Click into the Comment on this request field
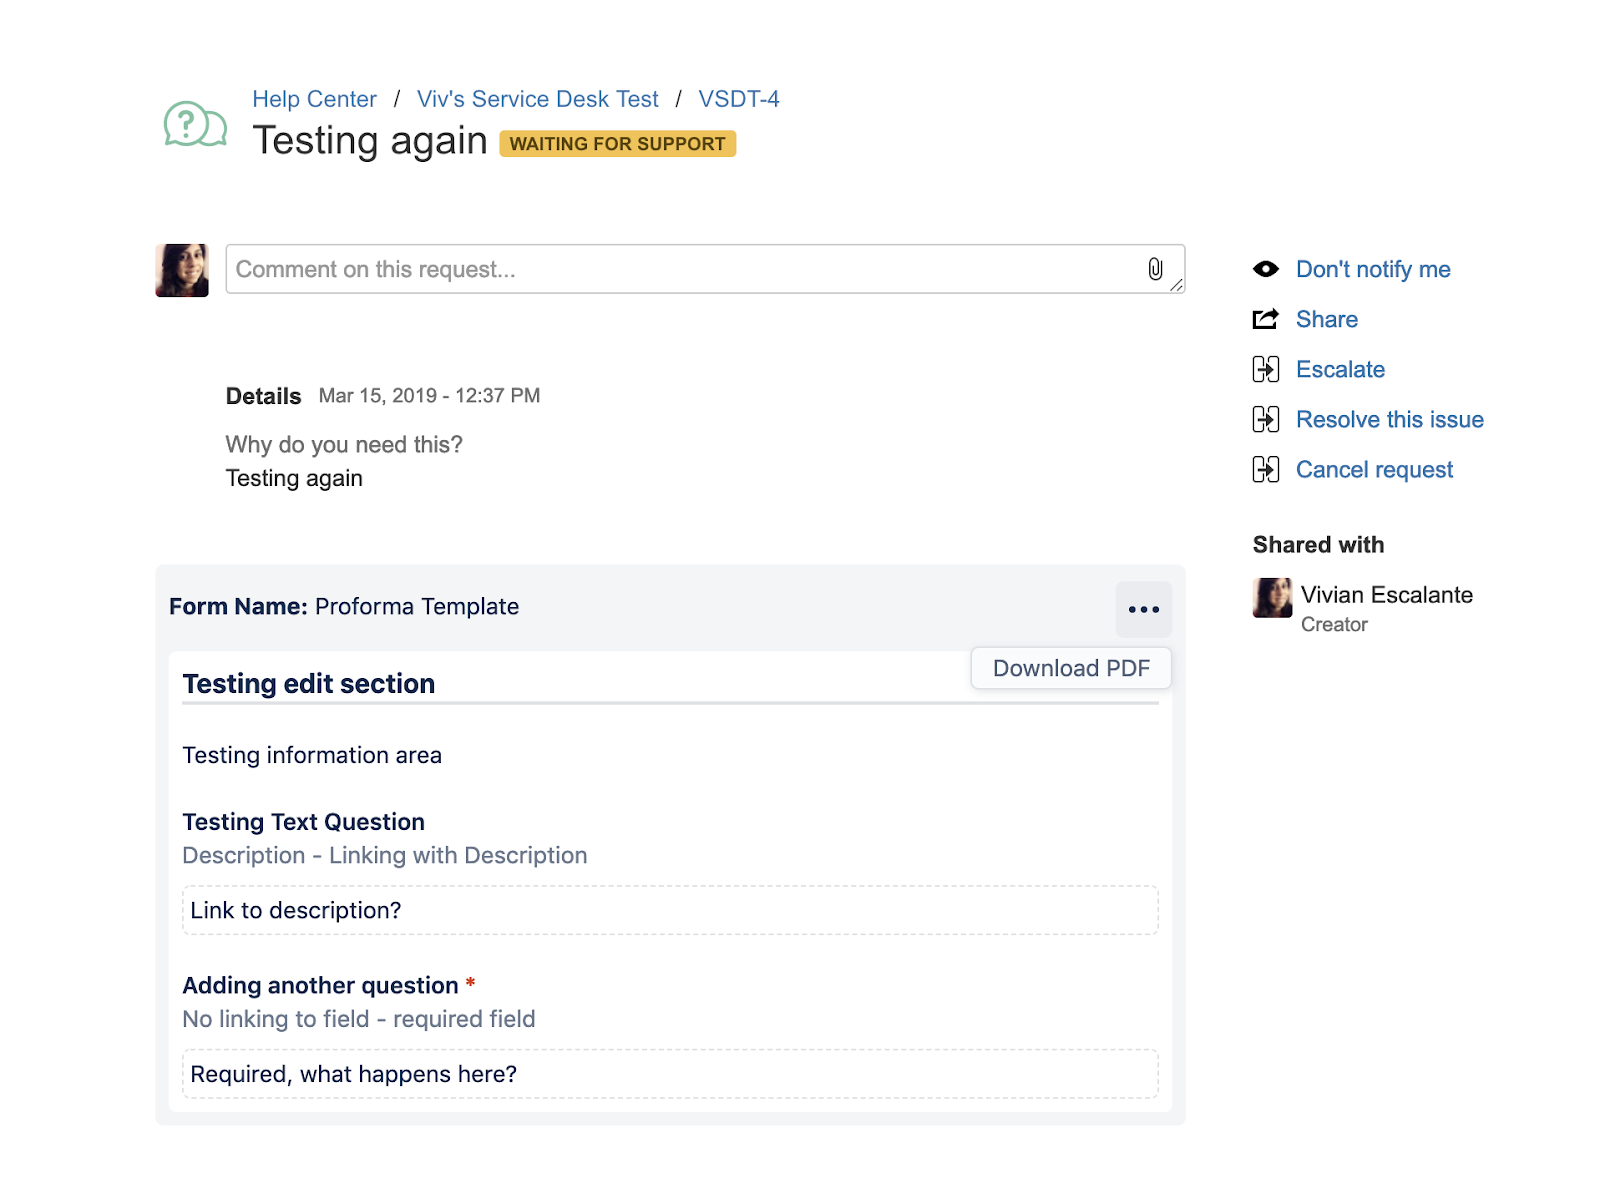This screenshot has width=1600, height=1189. (x=680, y=269)
